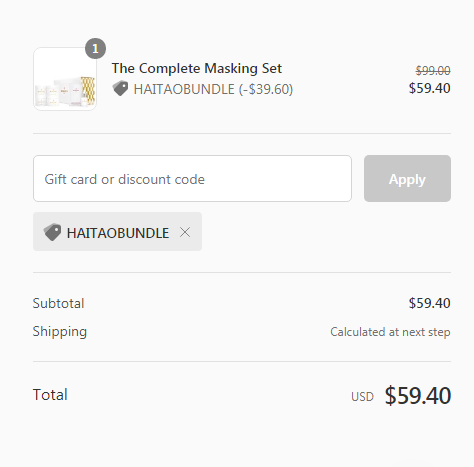Click the crossed-out $99.00 original price

click(x=433, y=70)
